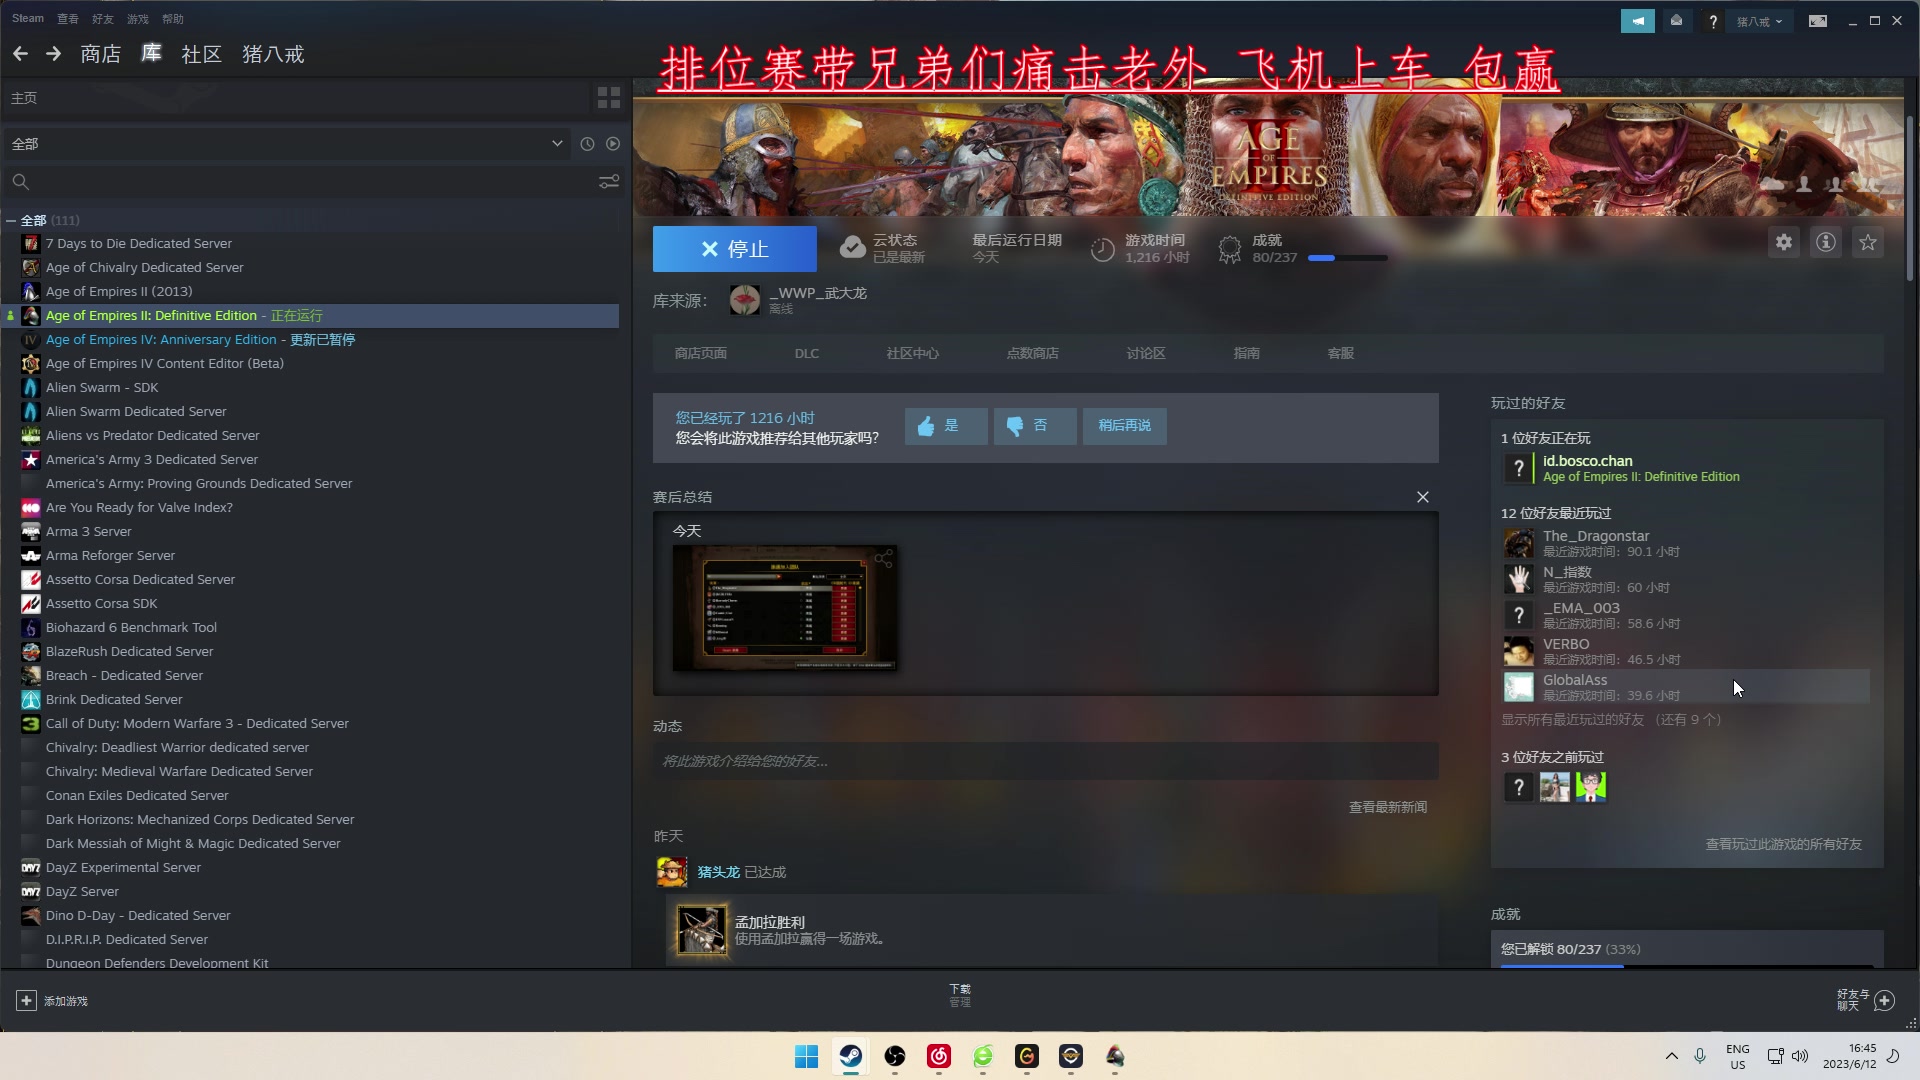Select DayZ Experimental Server
The height and width of the screenshot is (1080, 1920).
pyautogui.click(x=123, y=867)
